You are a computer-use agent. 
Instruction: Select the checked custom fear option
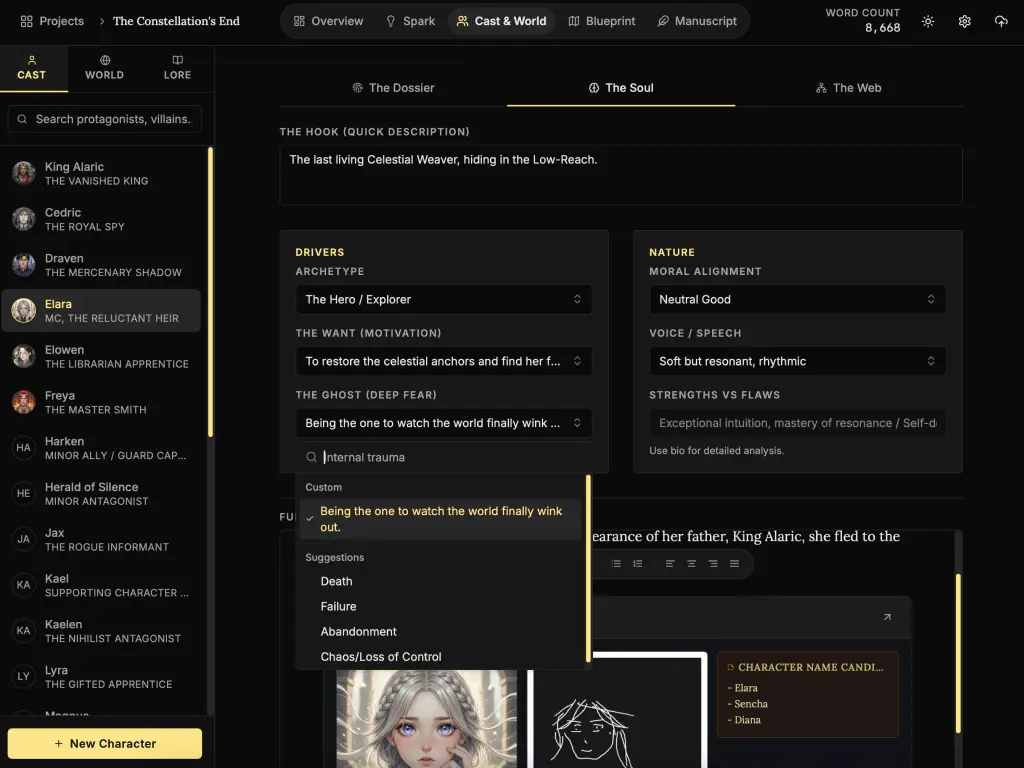coord(440,519)
